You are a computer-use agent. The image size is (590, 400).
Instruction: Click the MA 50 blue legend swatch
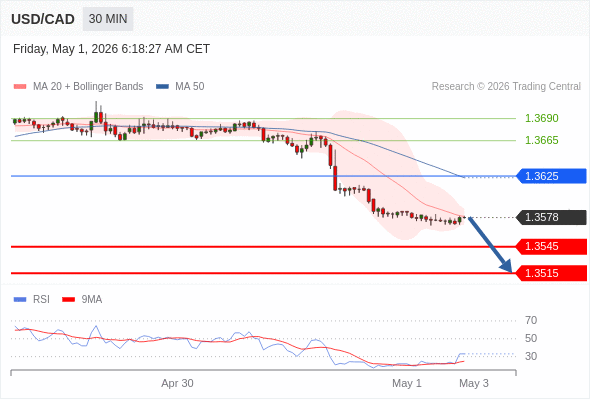tap(162, 87)
